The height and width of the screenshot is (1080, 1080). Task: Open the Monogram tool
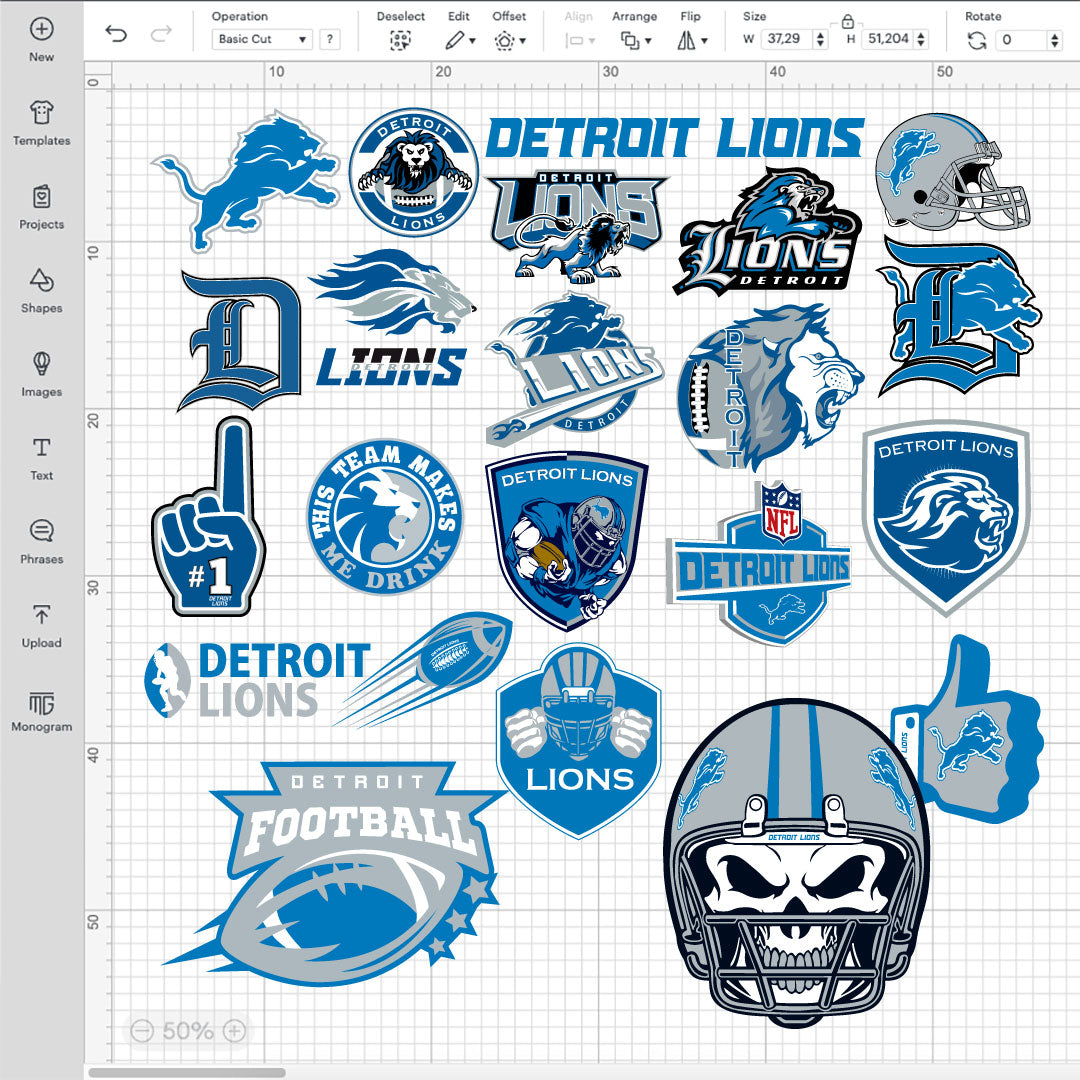click(x=41, y=702)
